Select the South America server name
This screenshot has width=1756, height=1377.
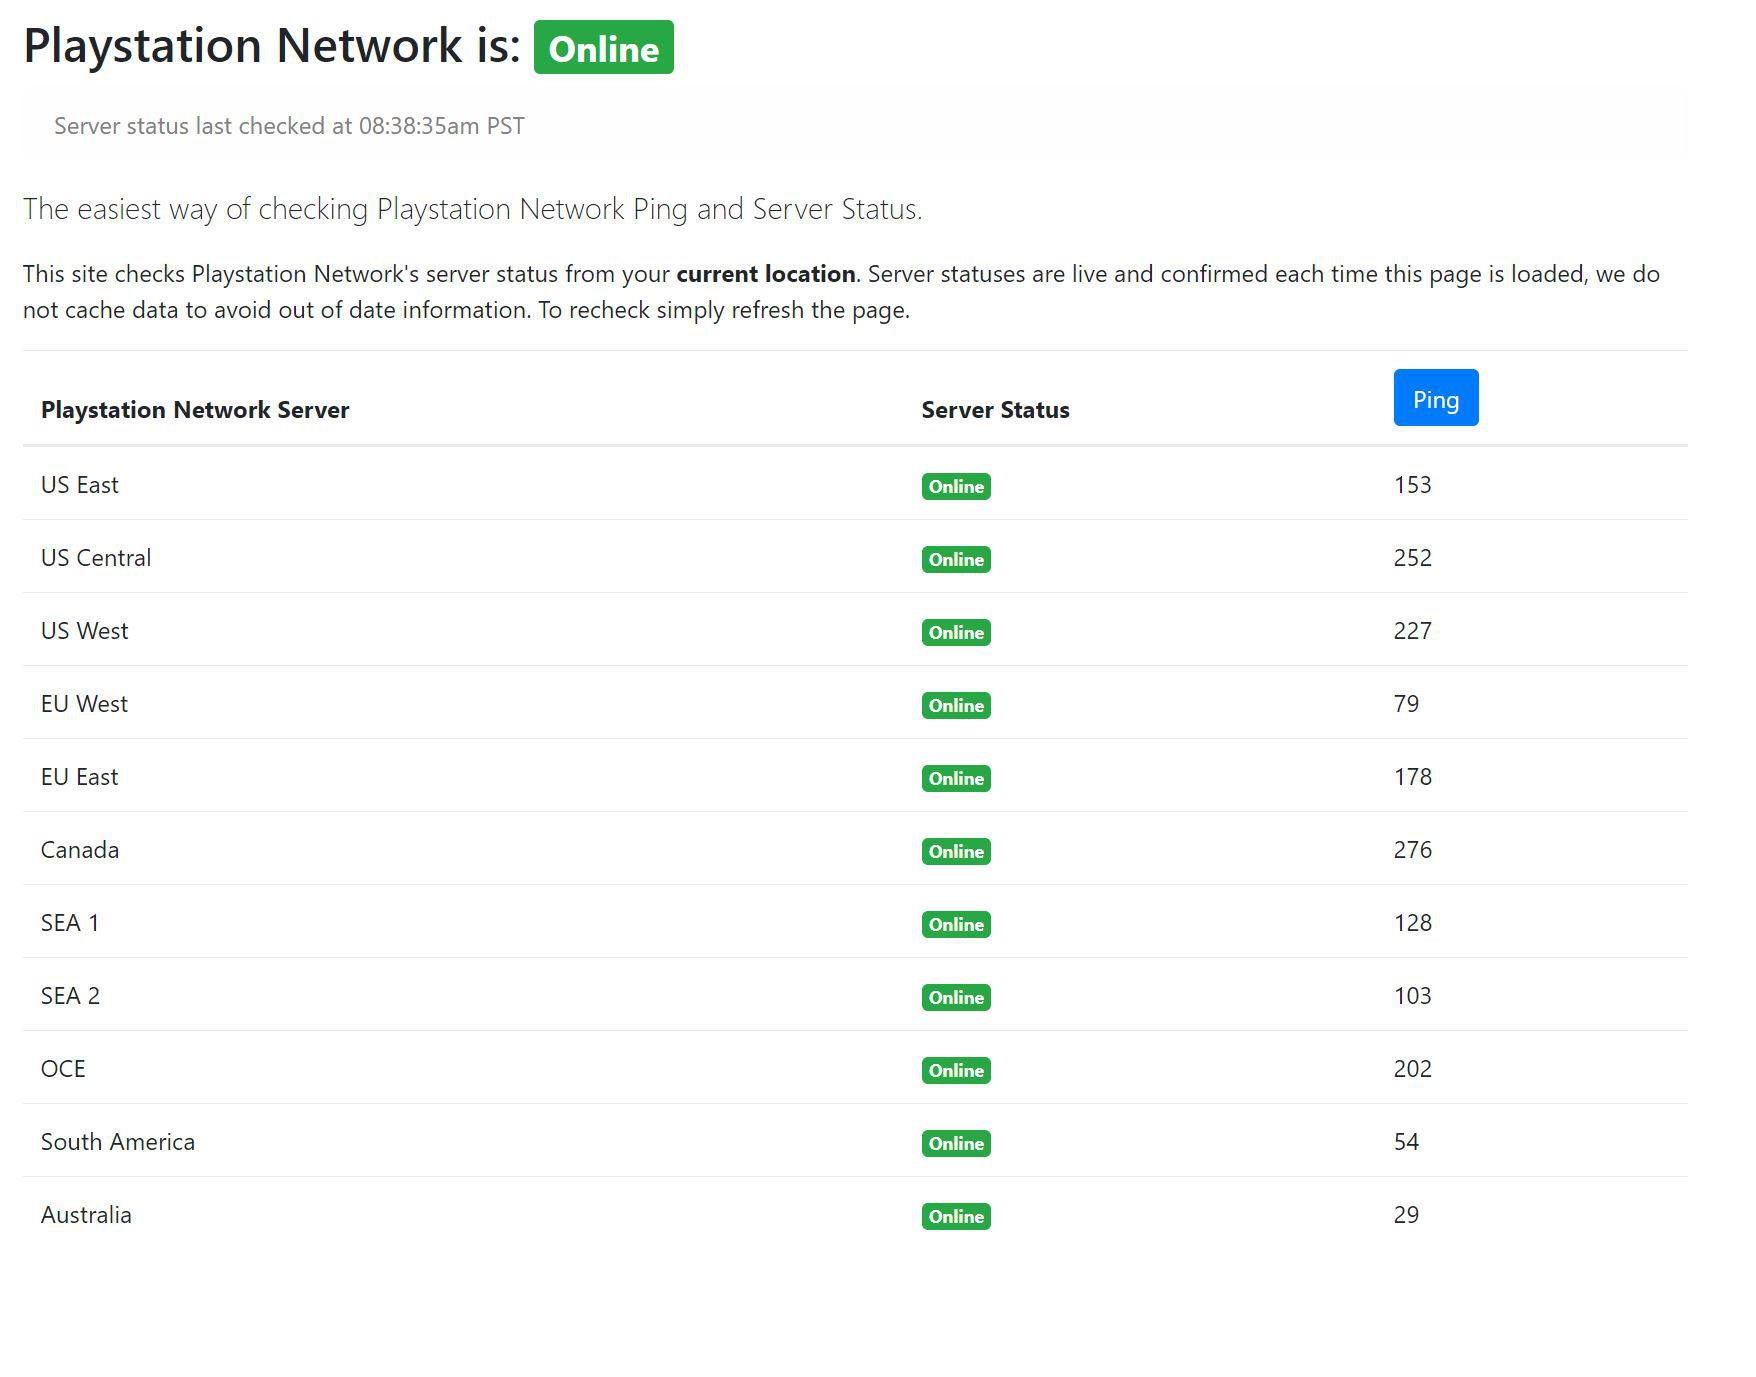coord(118,1142)
